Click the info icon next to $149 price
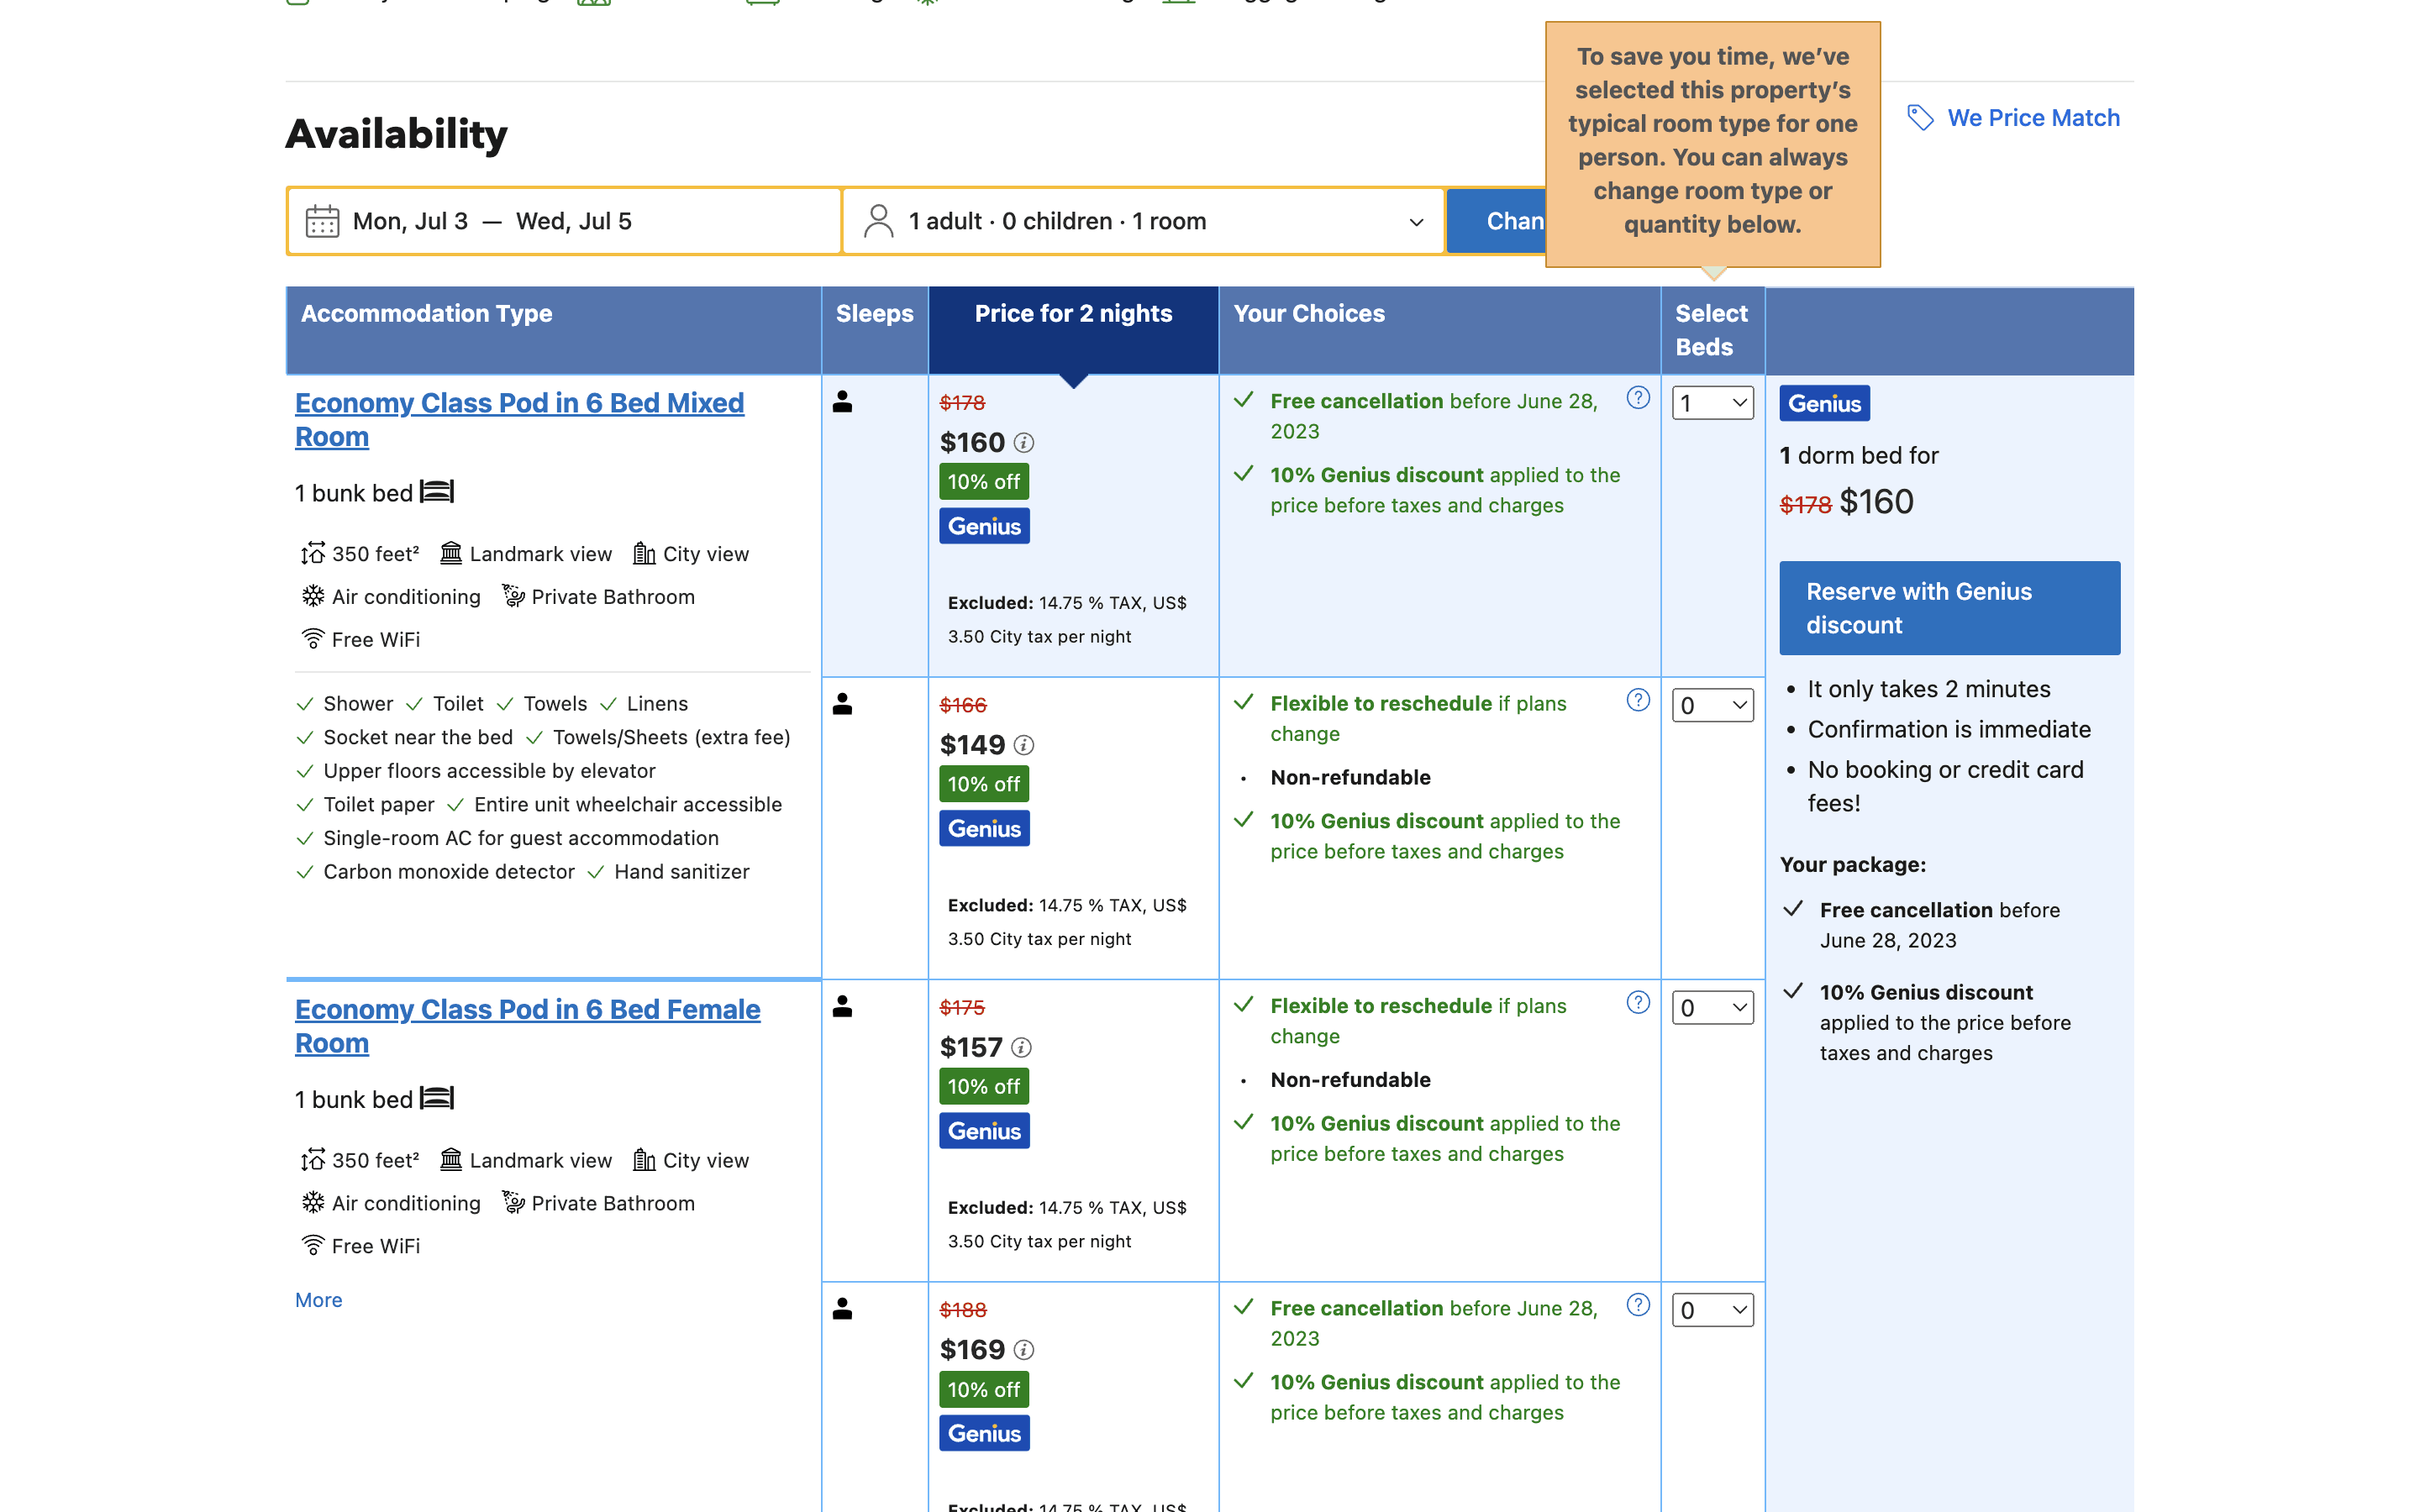This screenshot has width=2420, height=1512. point(1024,745)
